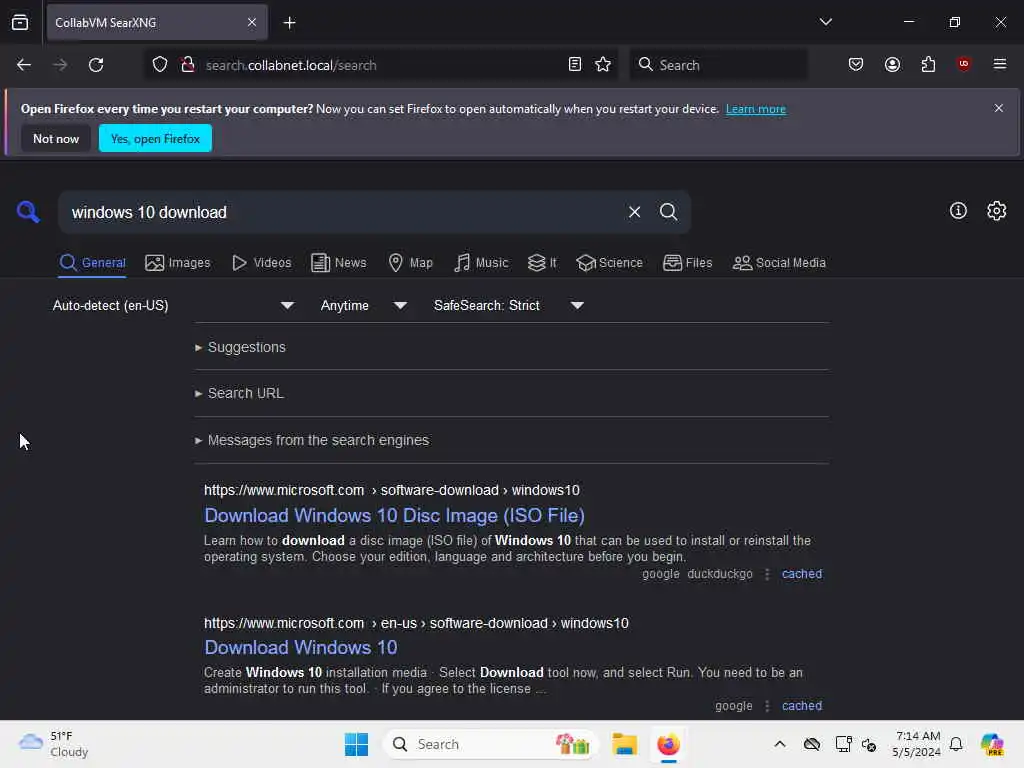Image resolution: width=1024 pixels, height=768 pixels.
Task: Click the Firefox back arrow button
Action: point(24,65)
